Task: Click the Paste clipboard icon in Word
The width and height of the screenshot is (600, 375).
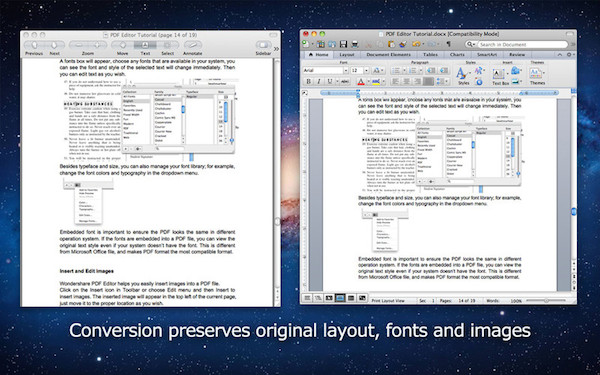Action: point(391,44)
